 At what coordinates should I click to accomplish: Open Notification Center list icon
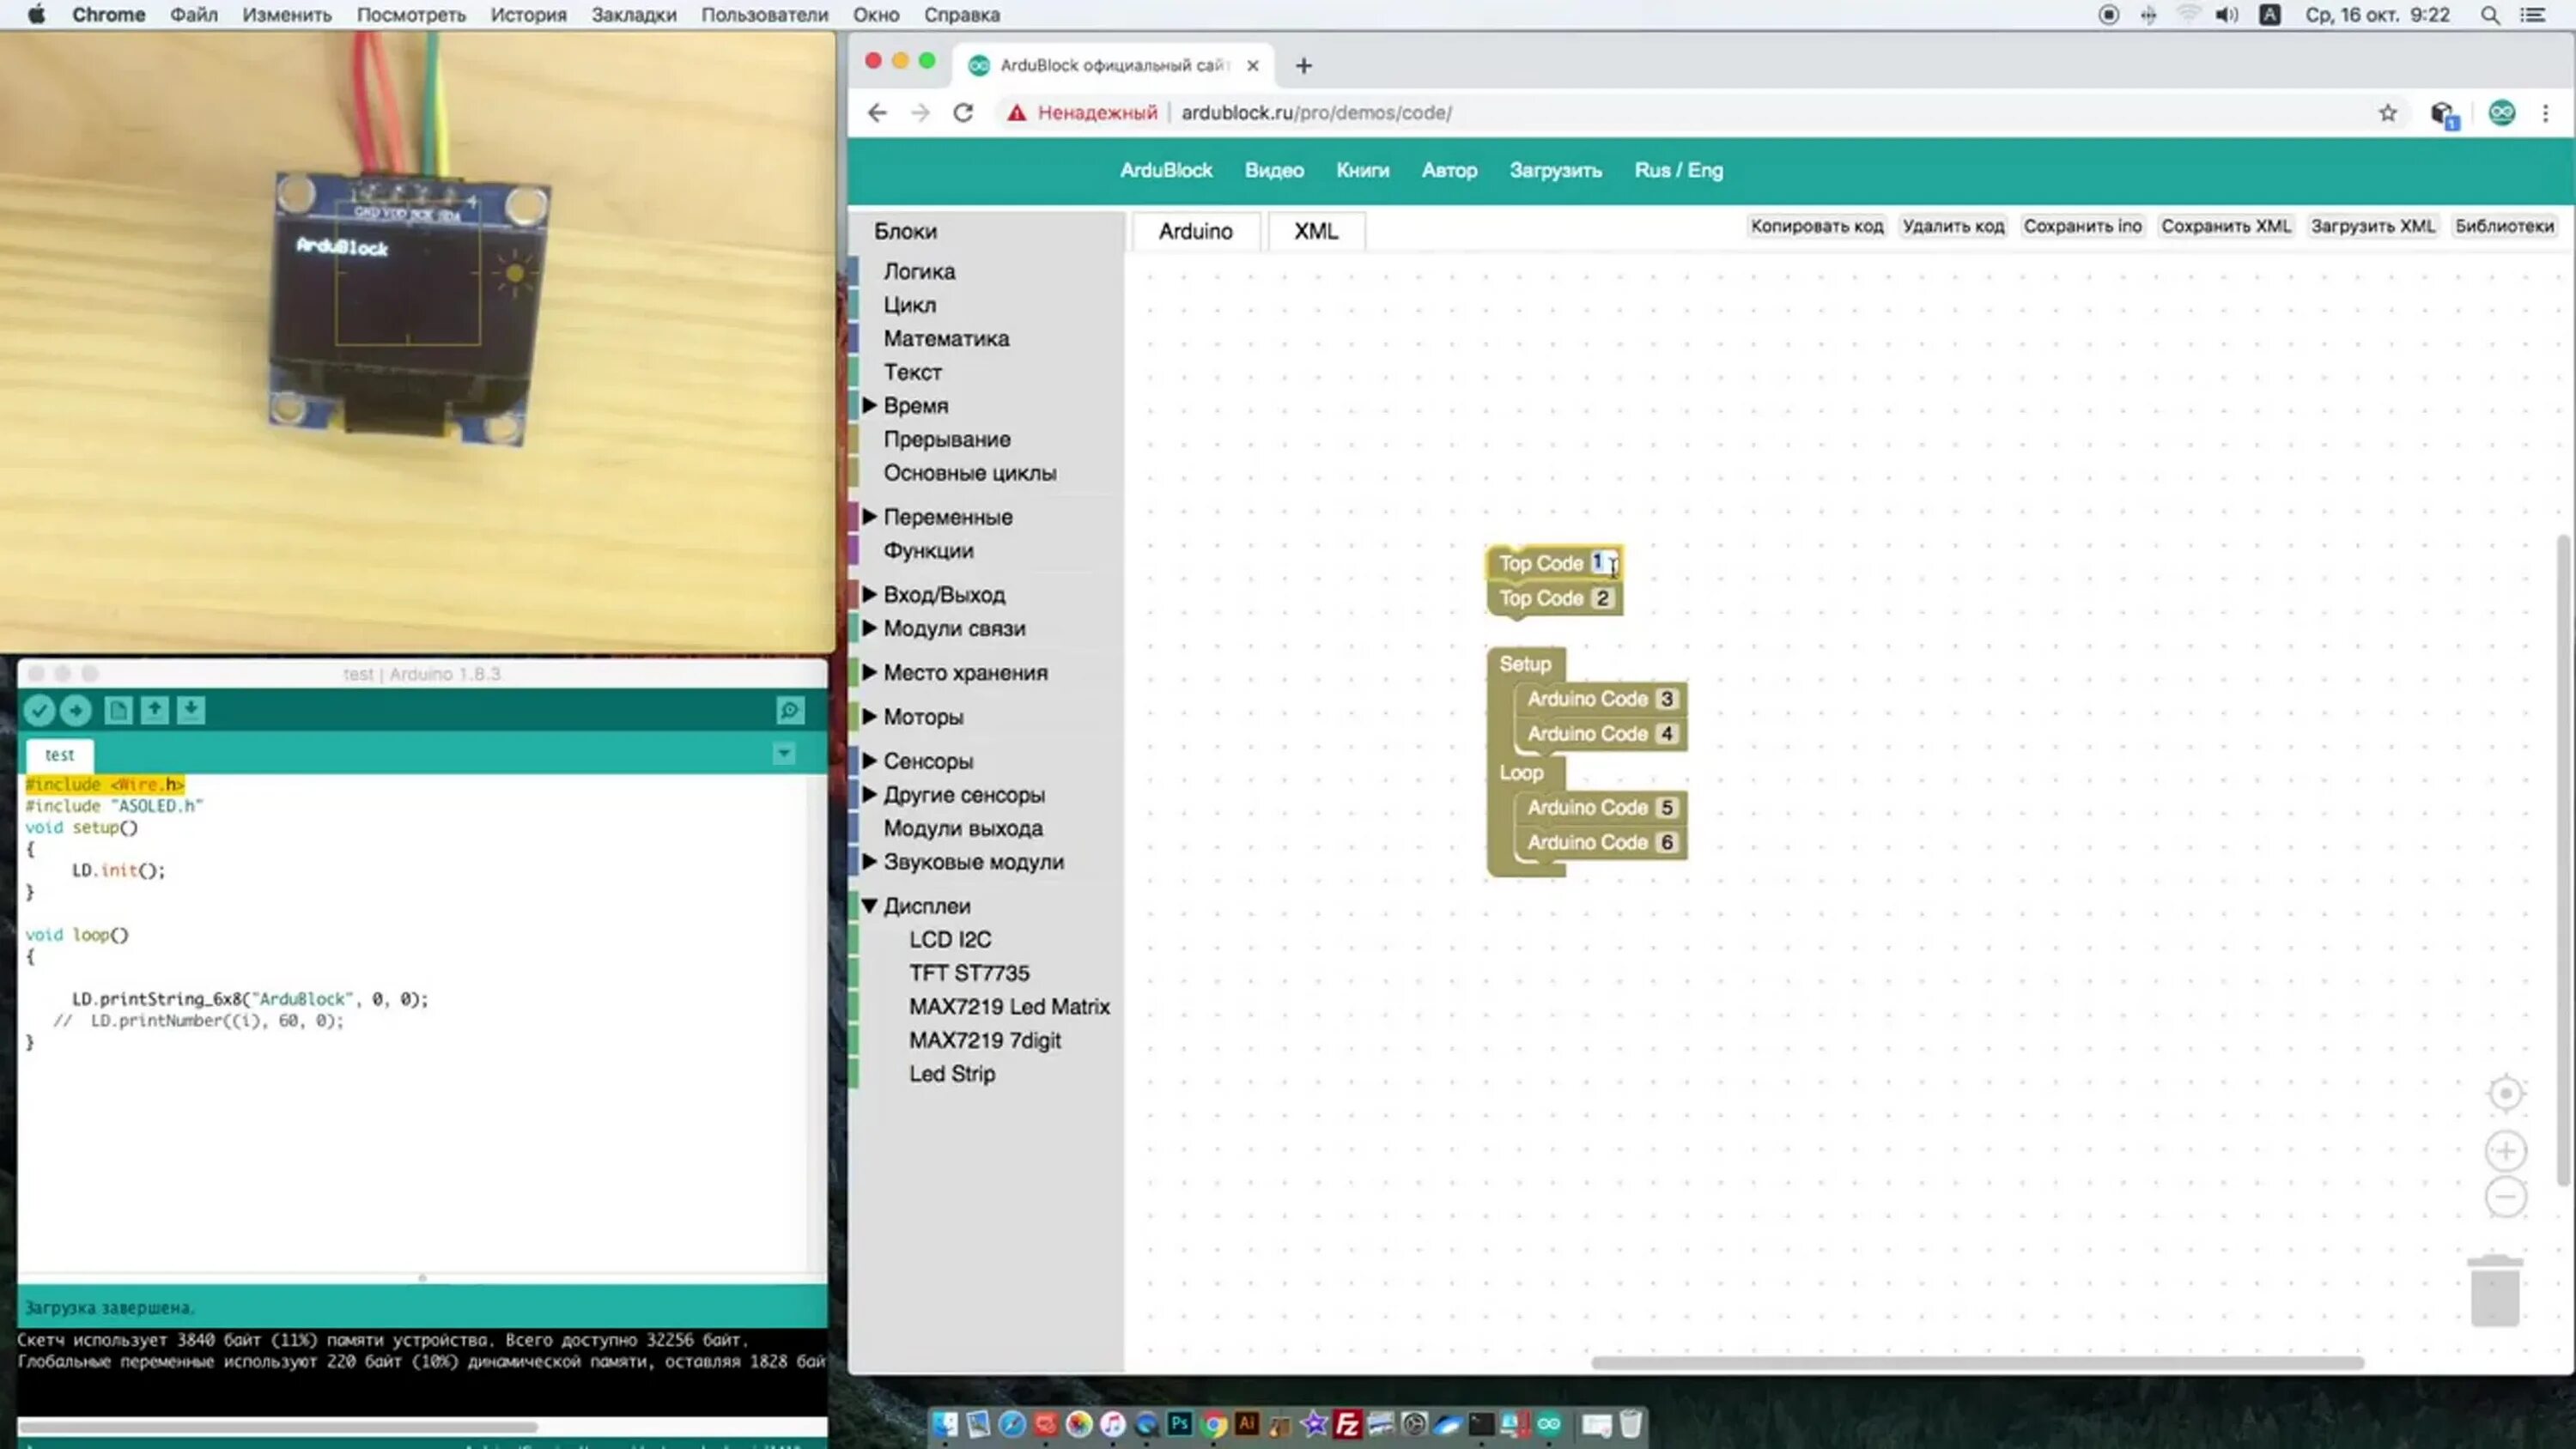[2533, 15]
